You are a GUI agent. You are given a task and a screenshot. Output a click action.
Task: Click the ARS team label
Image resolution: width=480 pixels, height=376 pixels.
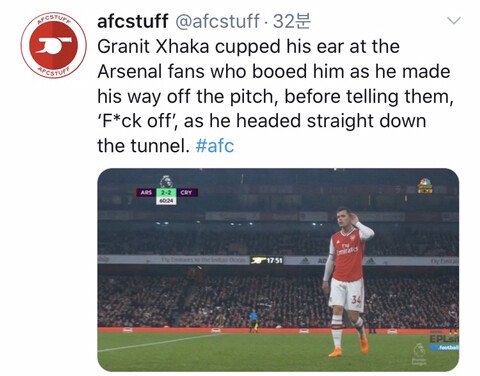pos(146,192)
